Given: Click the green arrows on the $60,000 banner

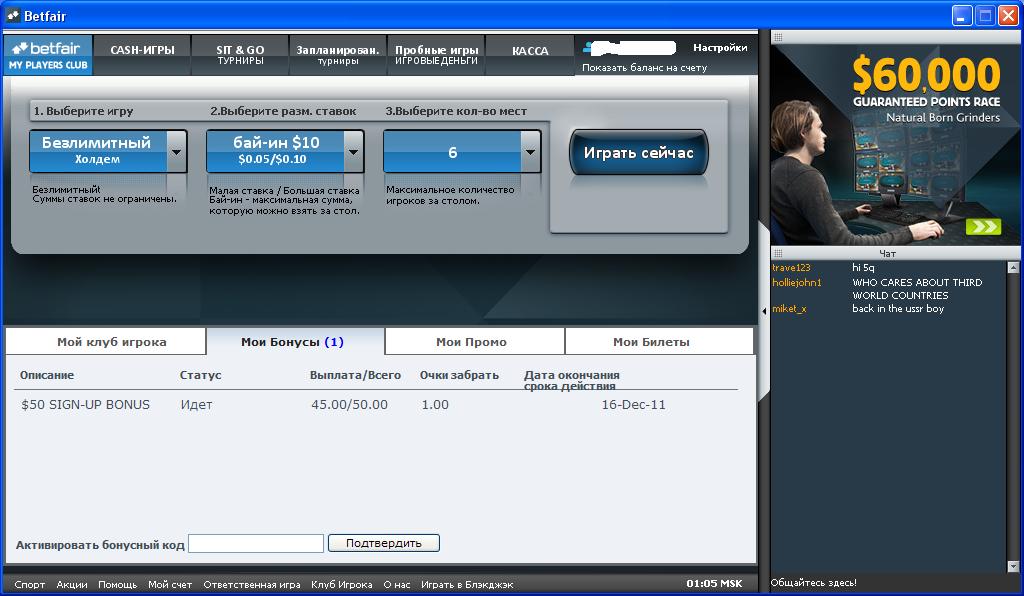Looking at the screenshot, I should (984, 227).
